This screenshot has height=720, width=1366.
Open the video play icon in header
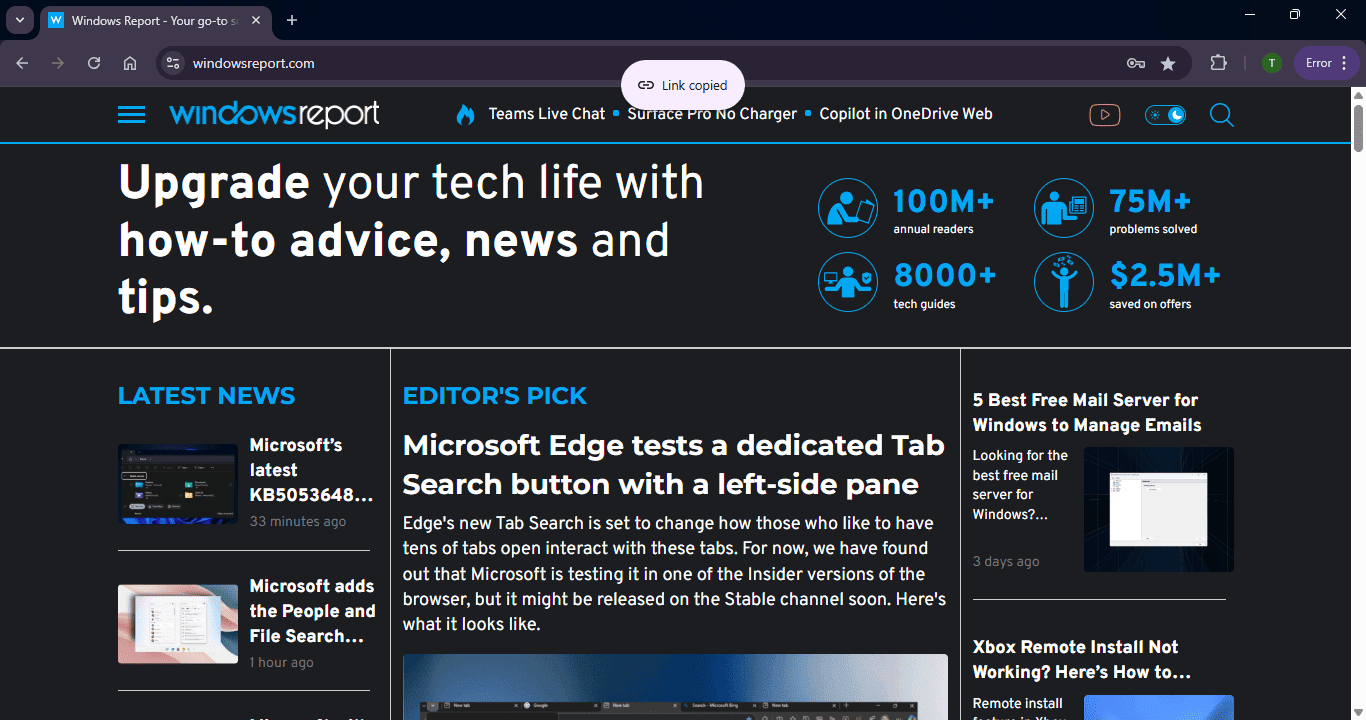[1104, 115]
